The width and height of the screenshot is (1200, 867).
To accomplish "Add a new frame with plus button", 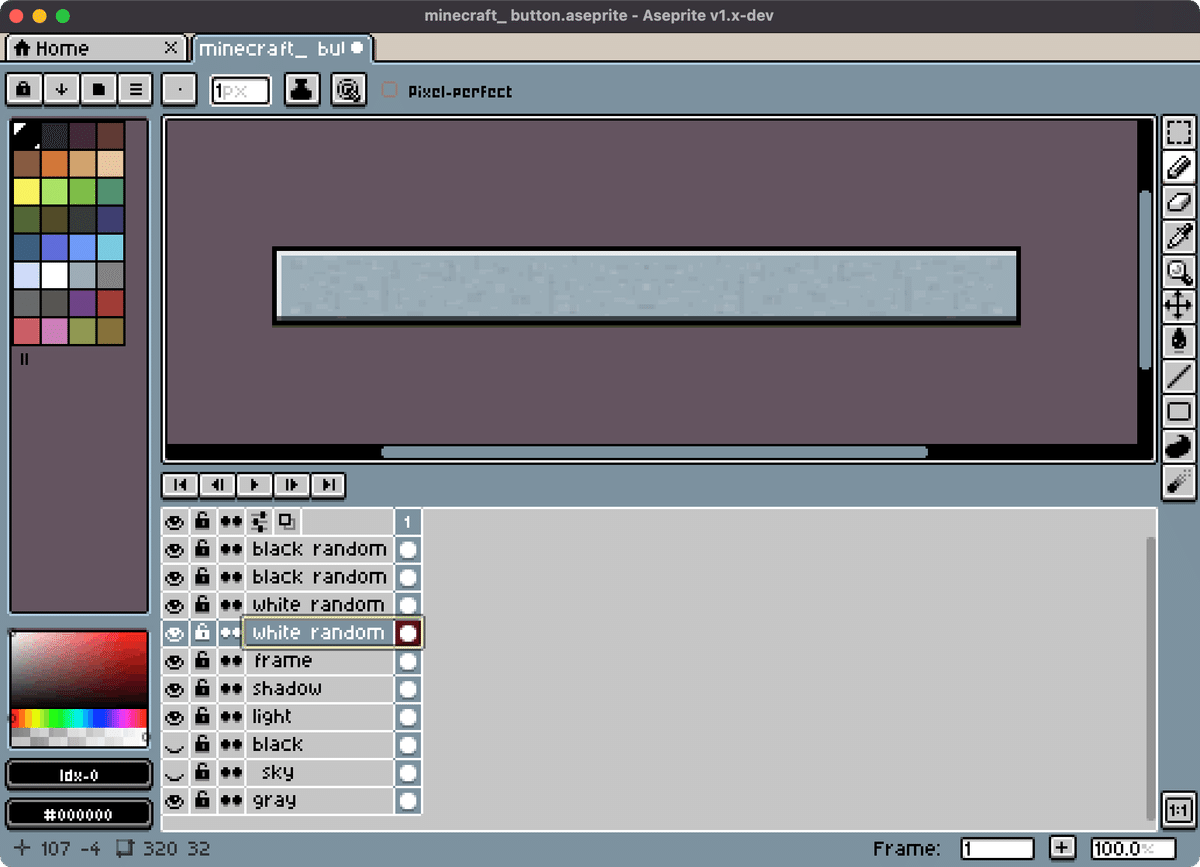I will click(x=1062, y=848).
